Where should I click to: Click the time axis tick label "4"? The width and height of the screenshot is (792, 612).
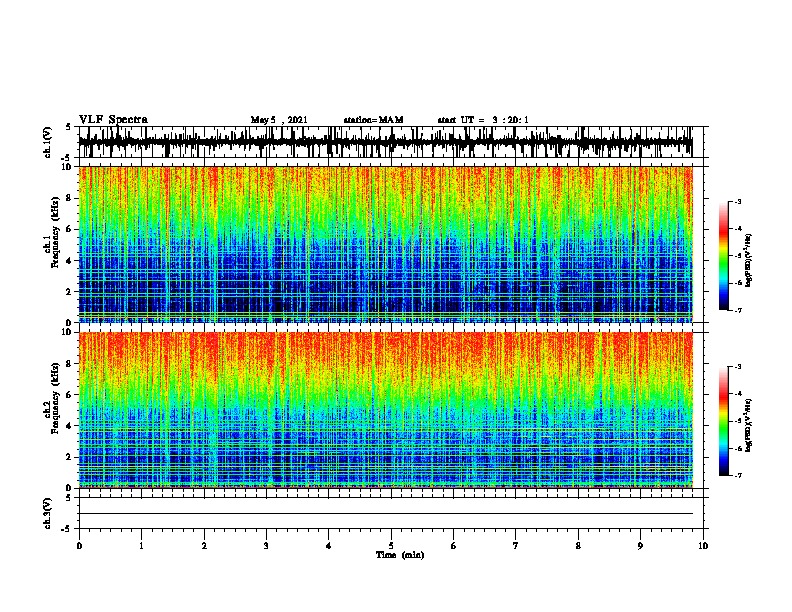click(x=329, y=546)
